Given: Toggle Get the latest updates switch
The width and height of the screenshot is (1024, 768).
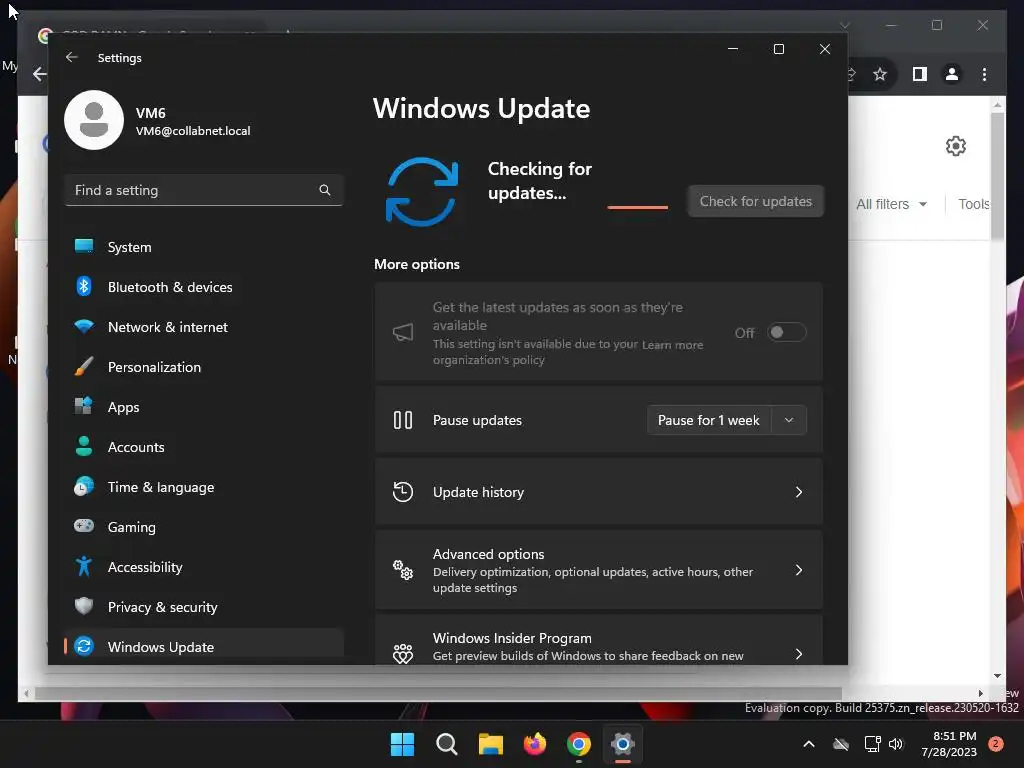Looking at the screenshot, I should pyautogui.click(x=786, y=332).
